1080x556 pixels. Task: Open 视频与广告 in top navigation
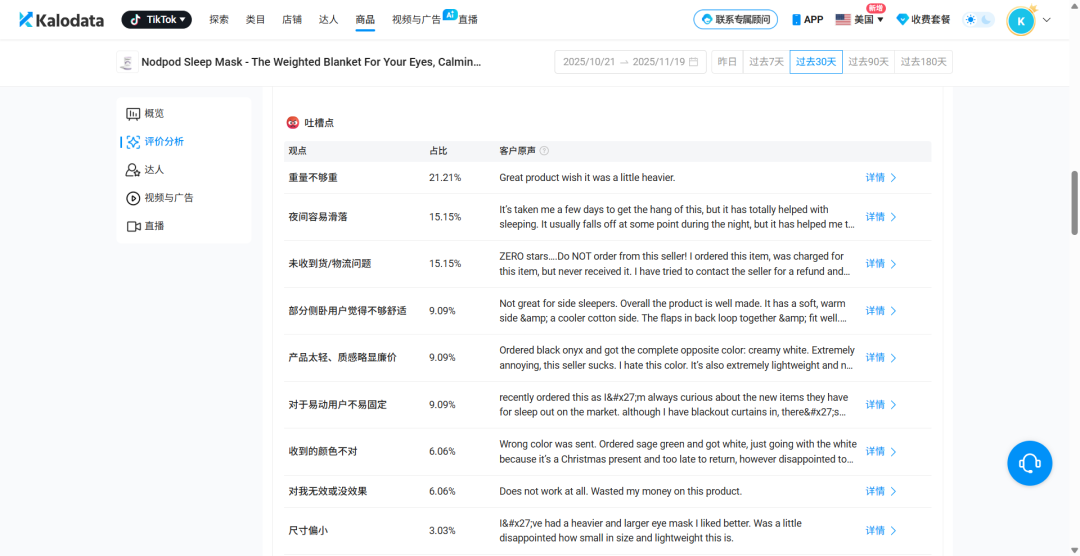416,20
